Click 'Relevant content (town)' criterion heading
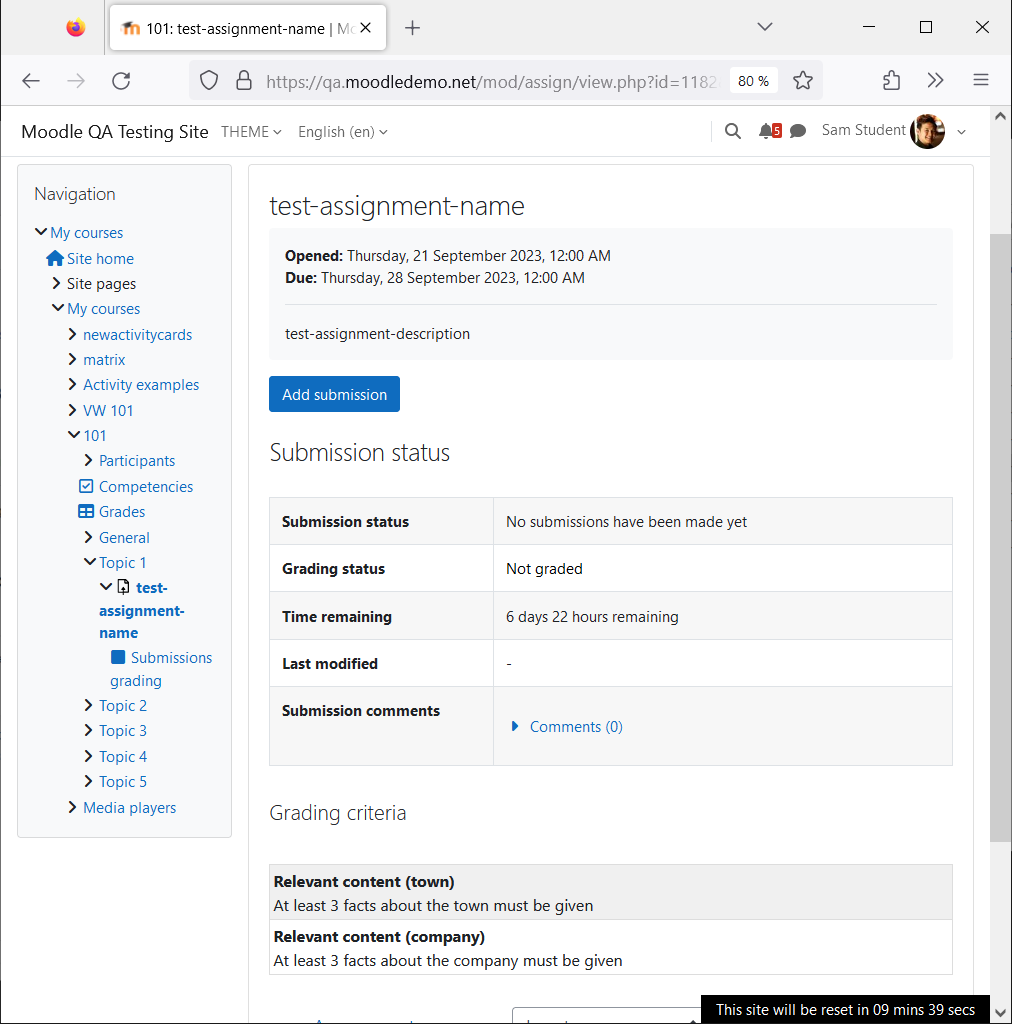1012x1024 pixels. 364,882
